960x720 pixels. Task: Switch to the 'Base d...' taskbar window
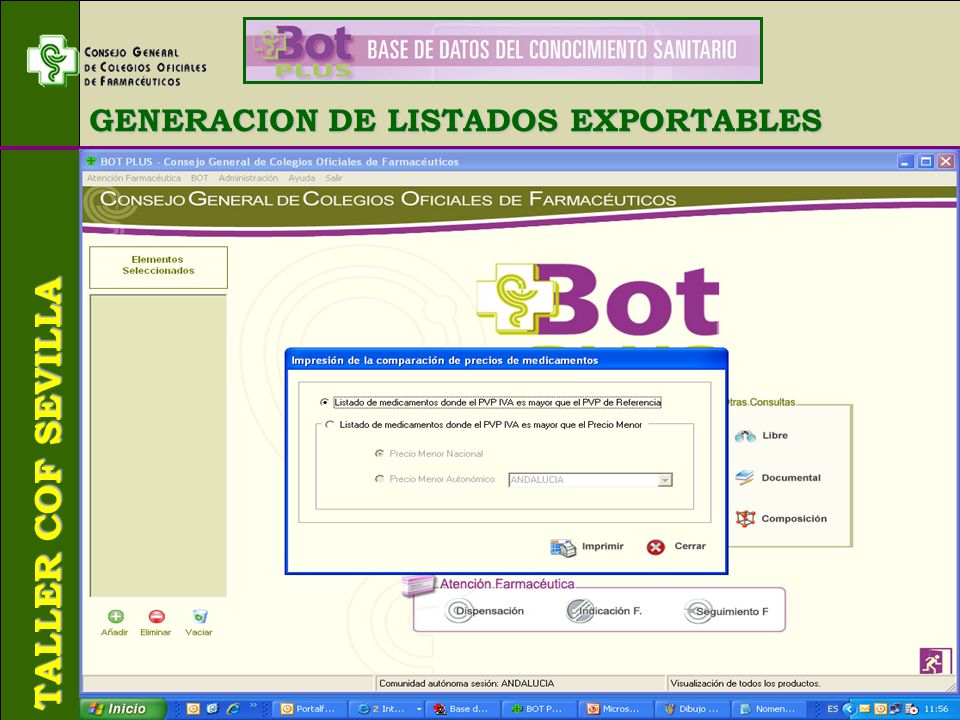point(462,709)
